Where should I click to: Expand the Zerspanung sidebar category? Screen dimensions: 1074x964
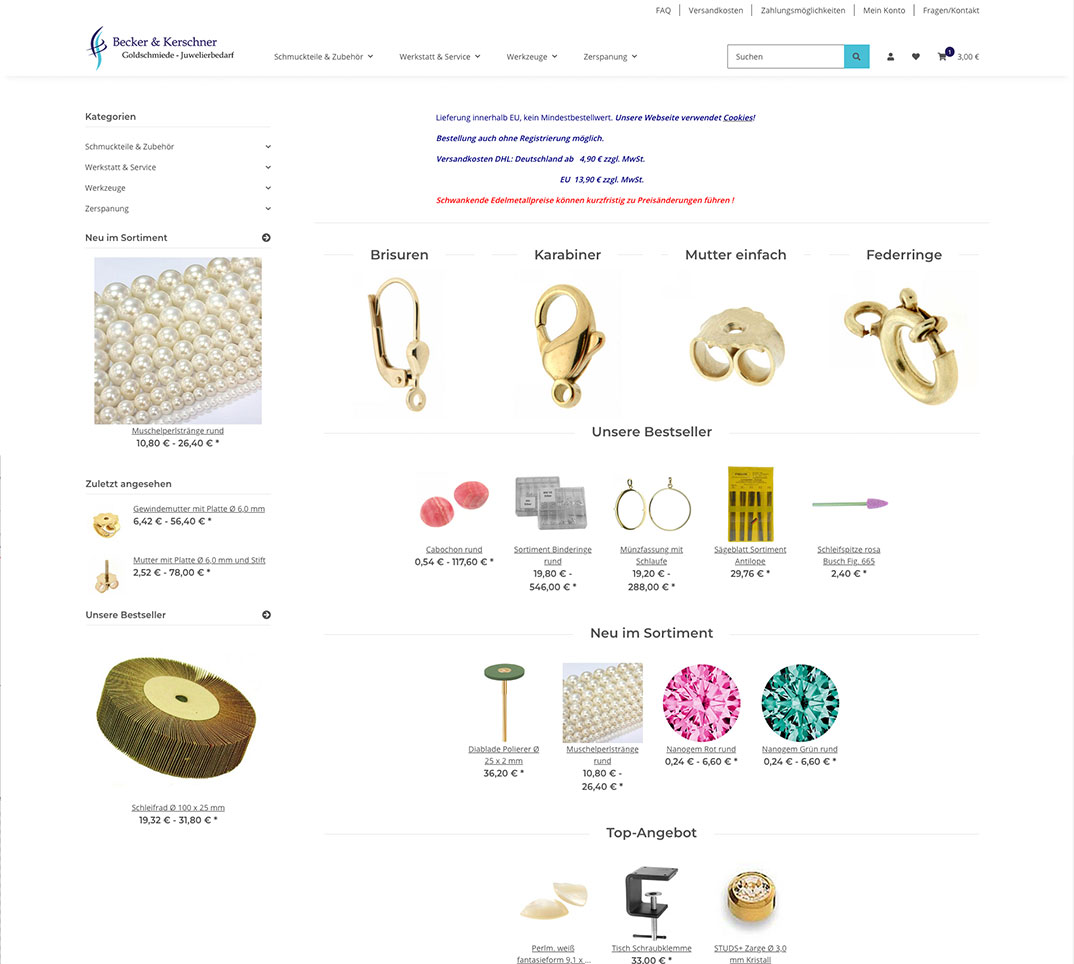(x=268, y=208)
